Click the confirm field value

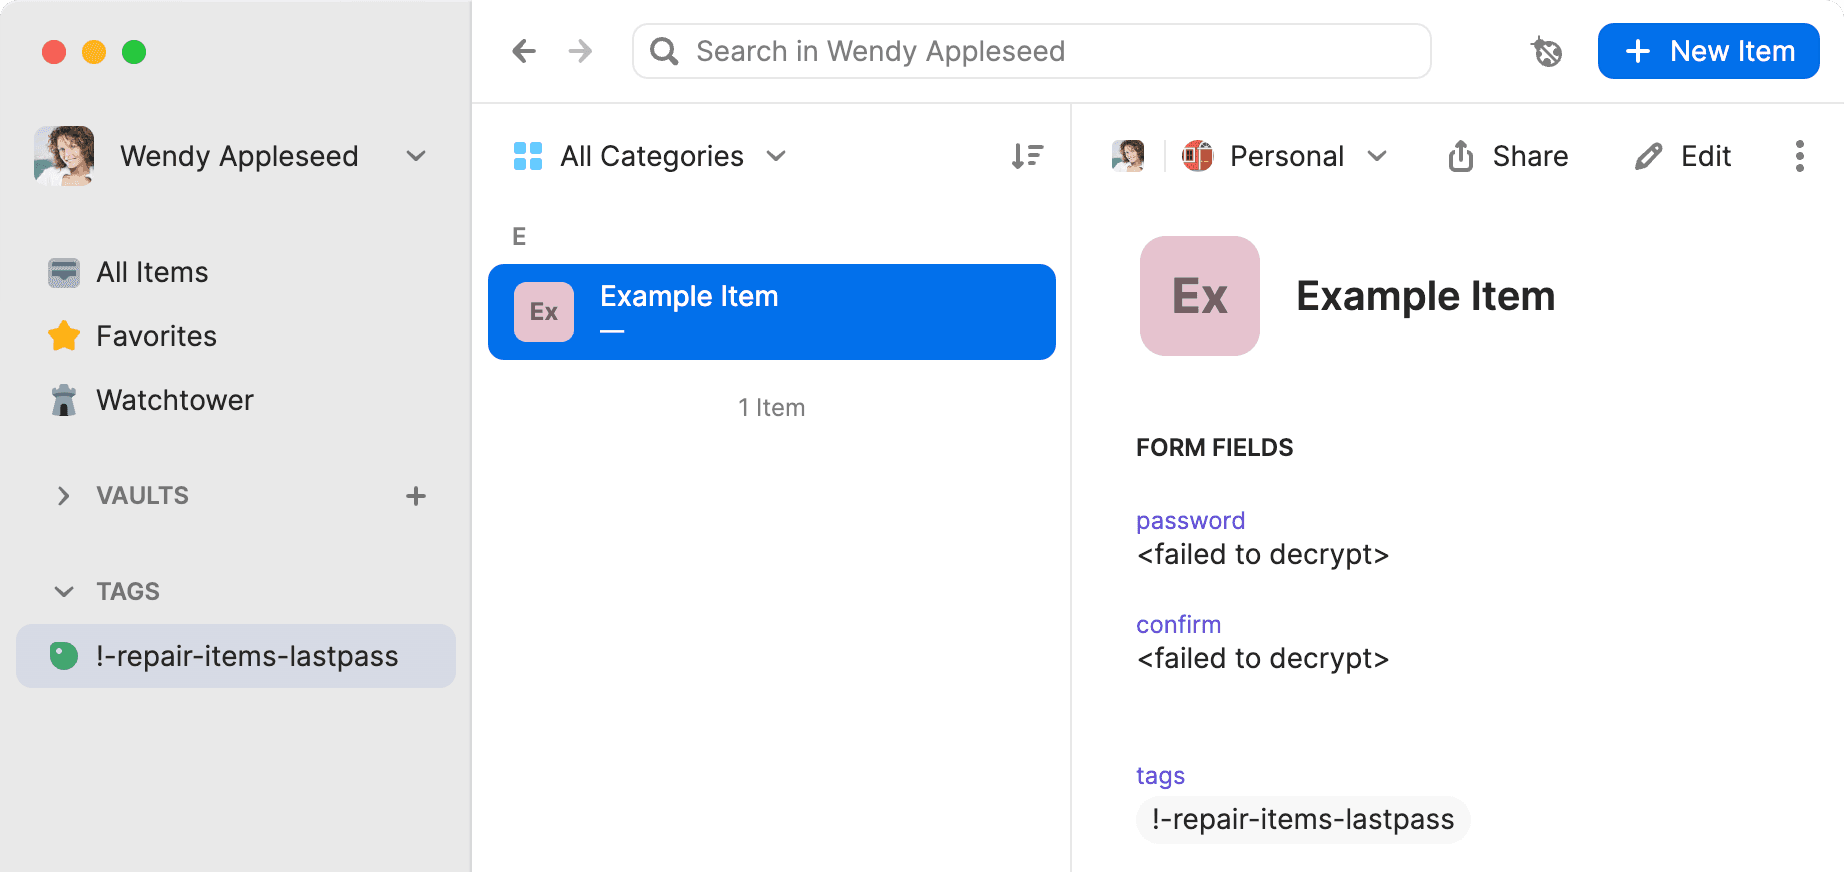1263,659
